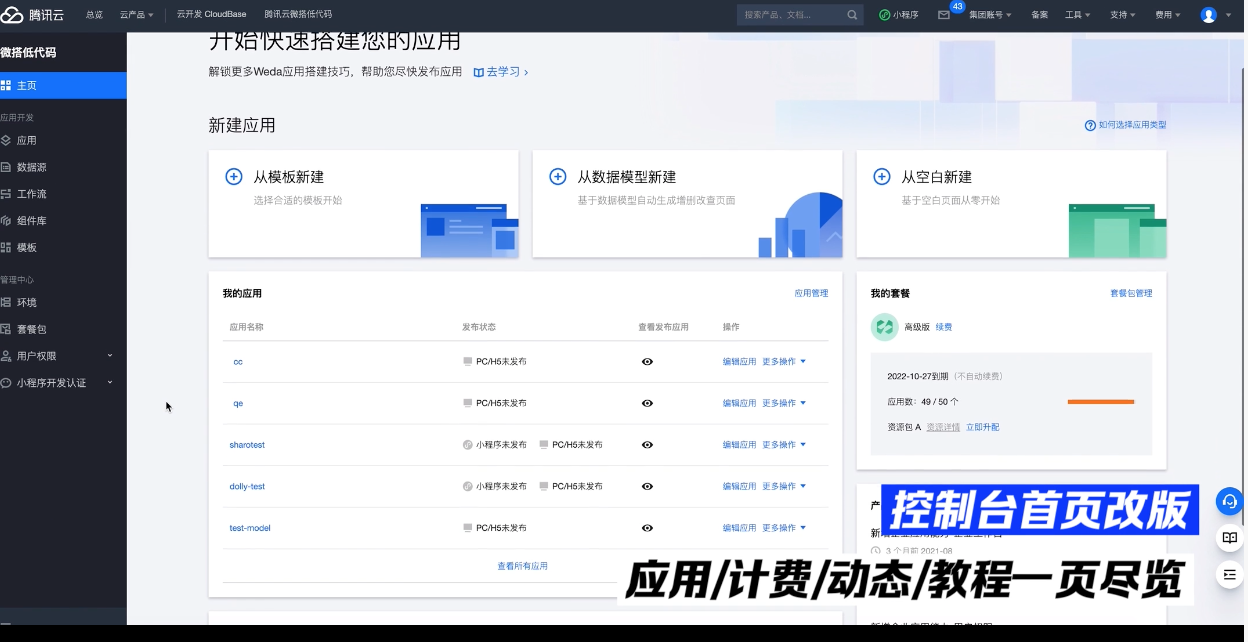Open 应用 in the sidebar

(63, 141)
